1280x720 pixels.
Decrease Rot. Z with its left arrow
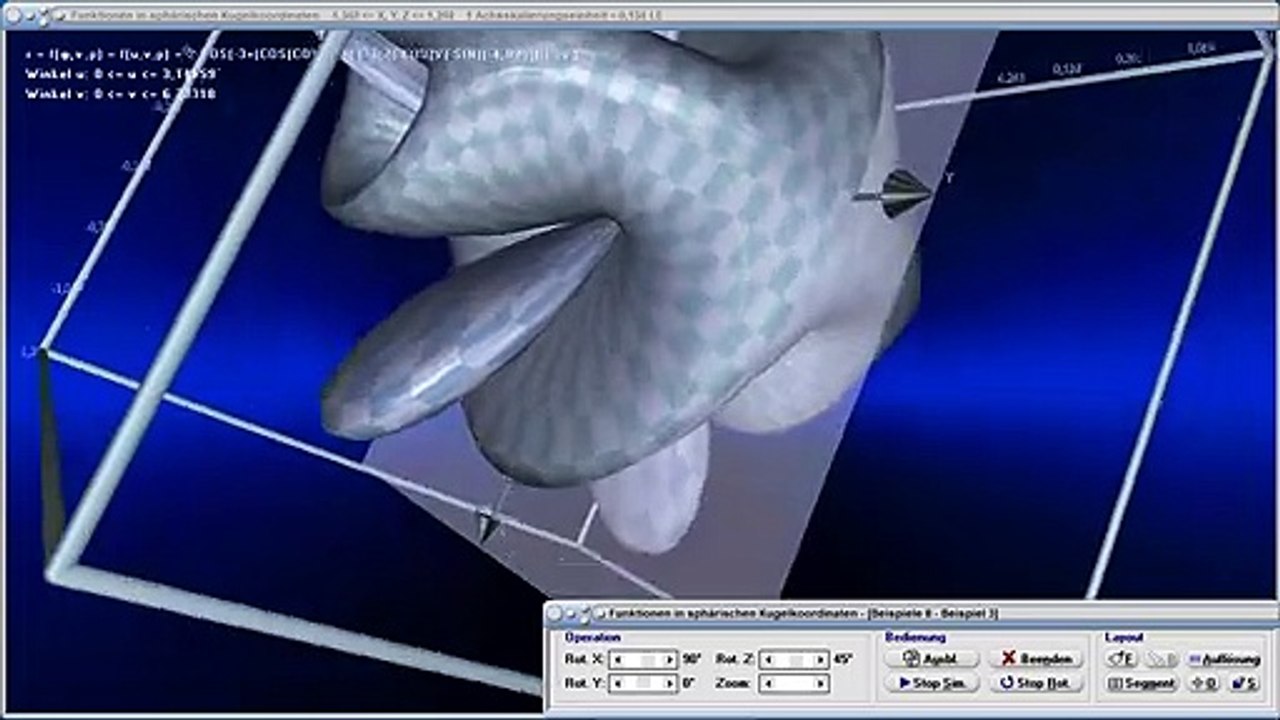pyautogui.click(x=767, y=660)
